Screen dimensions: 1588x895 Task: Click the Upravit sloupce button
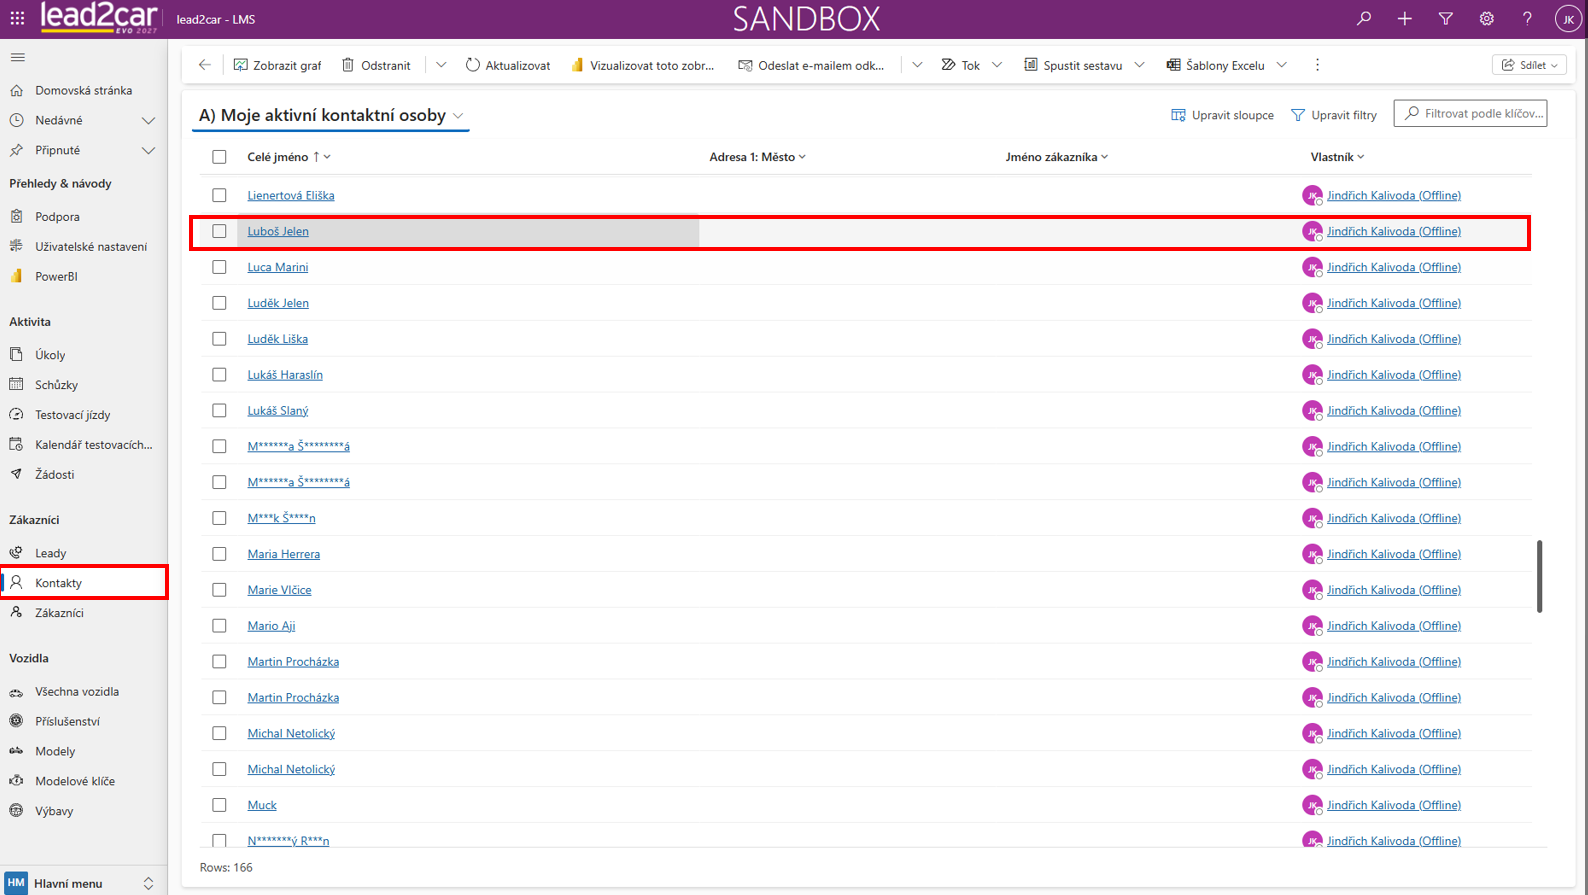point(1222,115)
